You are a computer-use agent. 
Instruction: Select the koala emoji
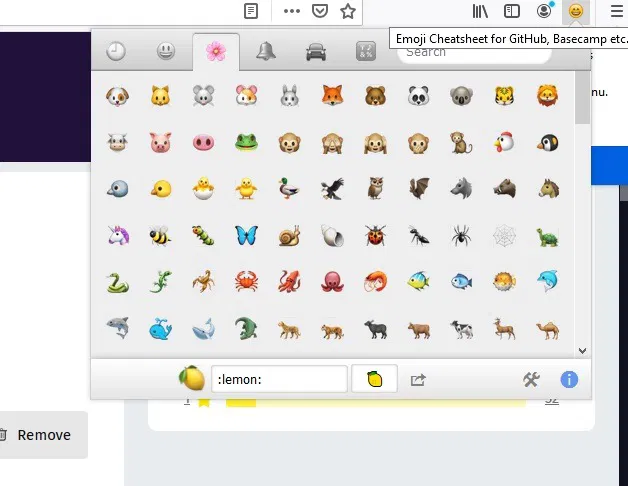pos(461,96)
